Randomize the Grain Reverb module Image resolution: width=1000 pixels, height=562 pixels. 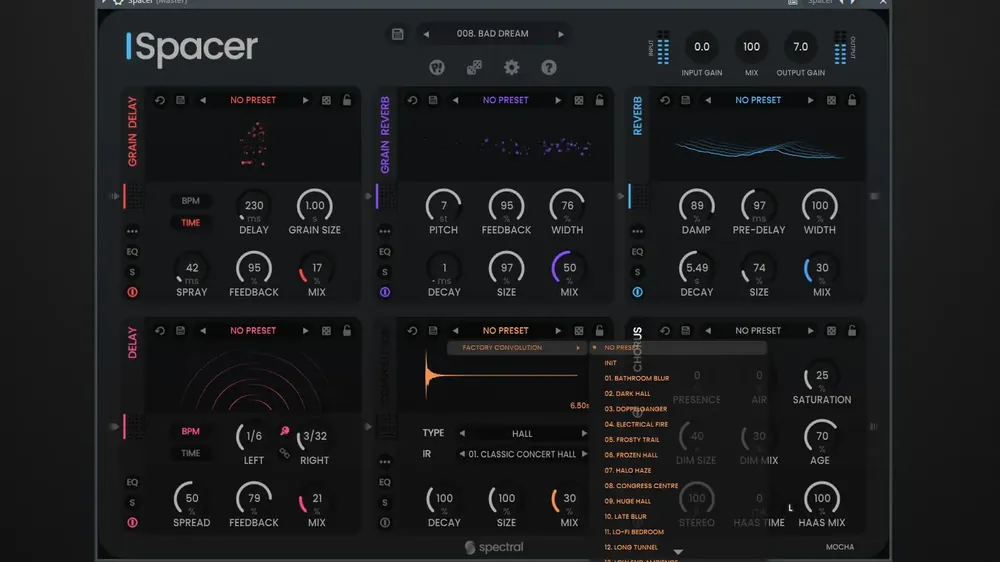[578, 100]
